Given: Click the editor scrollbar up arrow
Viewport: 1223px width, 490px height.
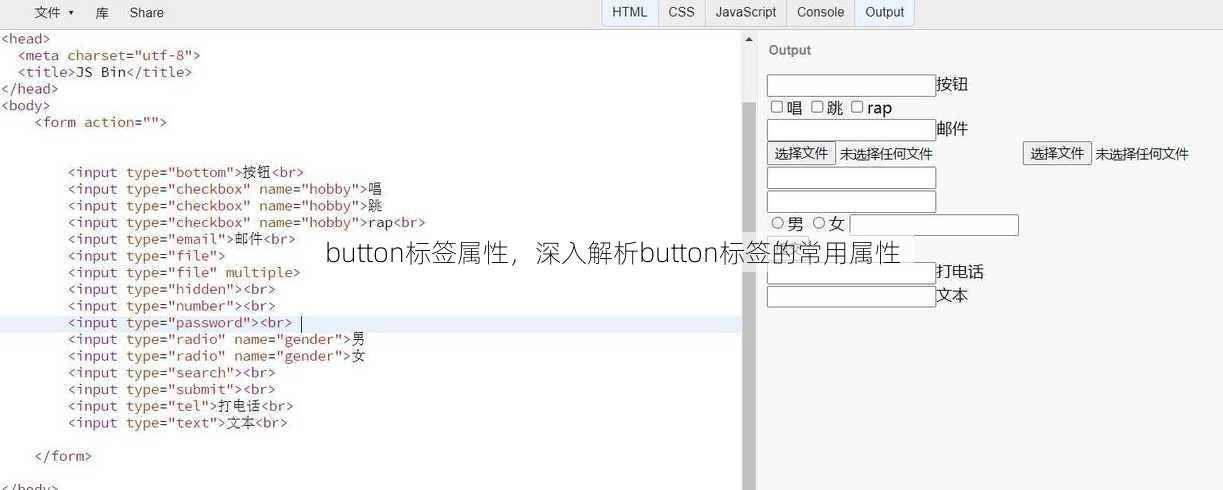Looking at the screenshot, I should coord(748,37).
